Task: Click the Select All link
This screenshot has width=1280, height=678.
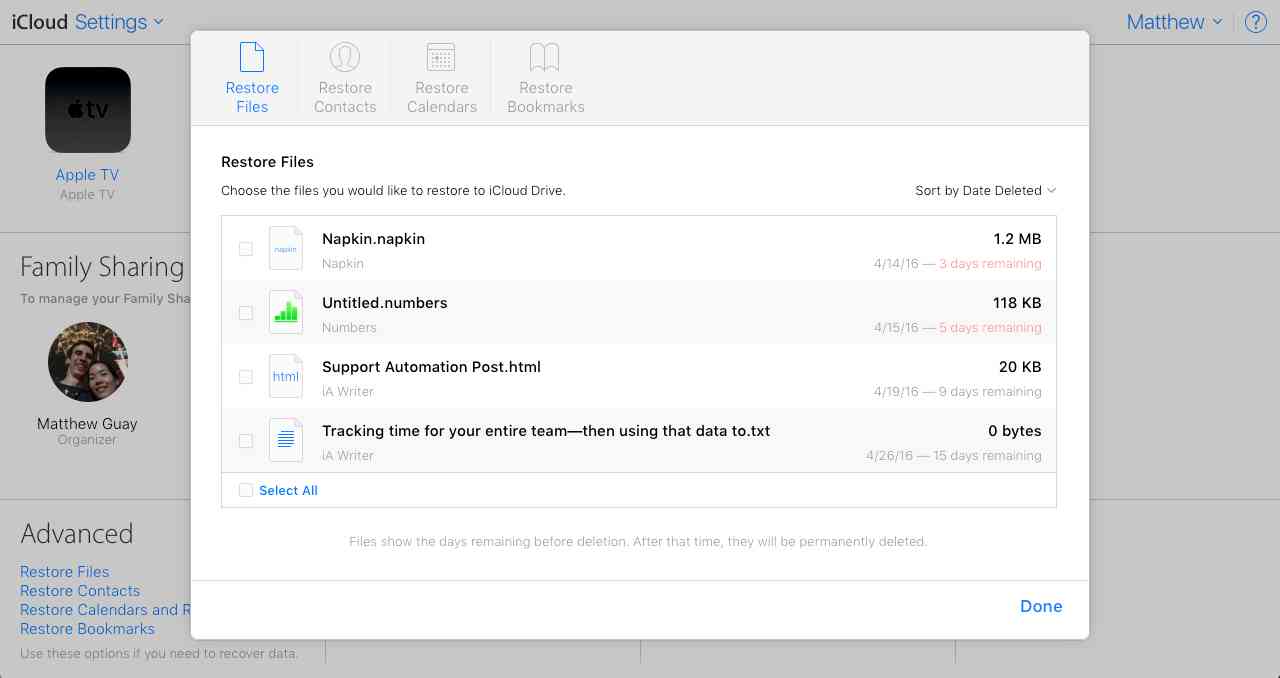Action: pyautogui.click(x=288, y=491)
